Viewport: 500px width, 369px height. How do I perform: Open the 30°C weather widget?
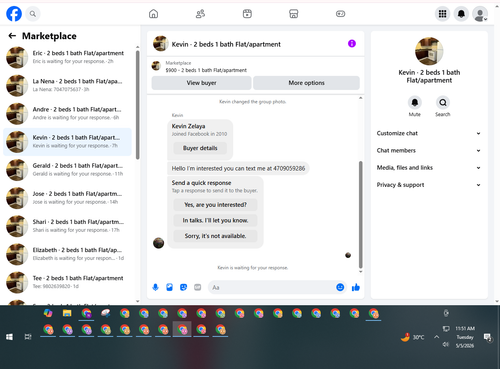(x=413, y=337)
